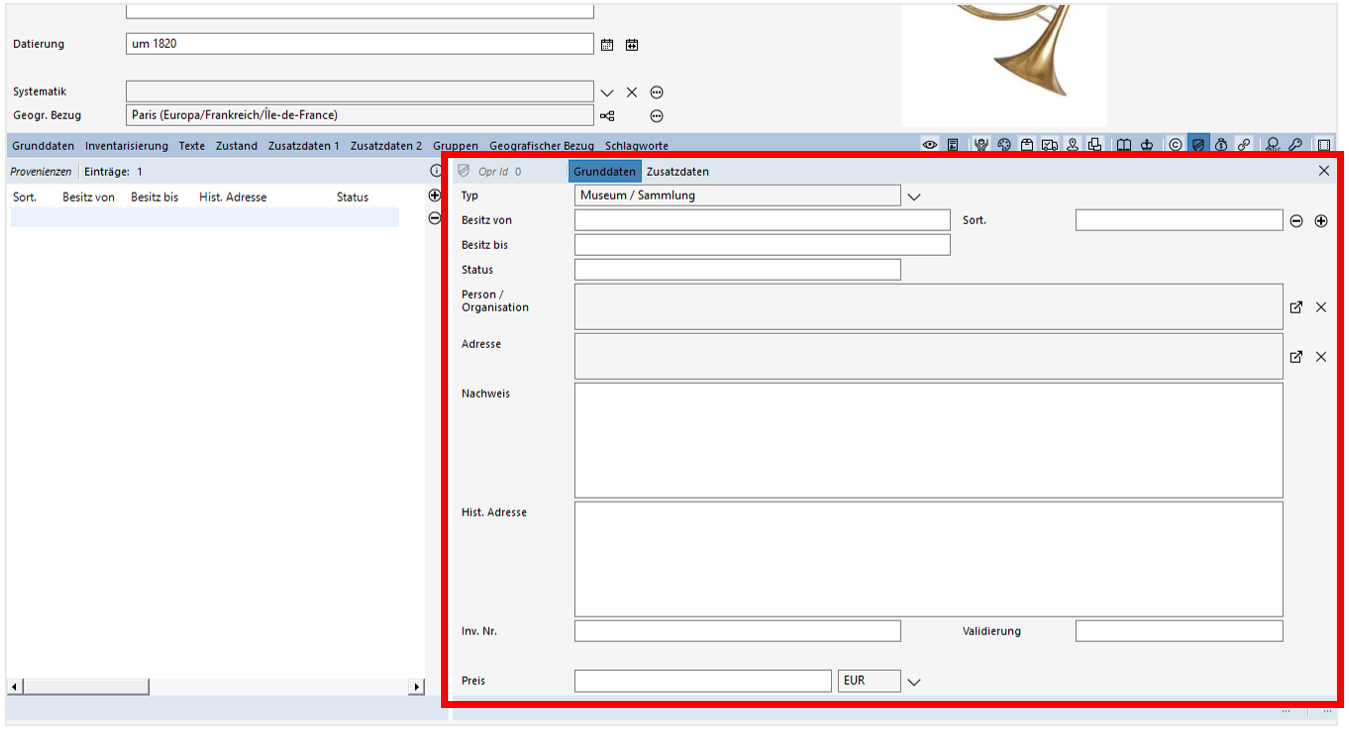The height and width of the screenshot is (732, 1349).
Task: Click the ellipsis button beside Geogr. Bezug
Action: pyautogui.click(x=656, y=116)
